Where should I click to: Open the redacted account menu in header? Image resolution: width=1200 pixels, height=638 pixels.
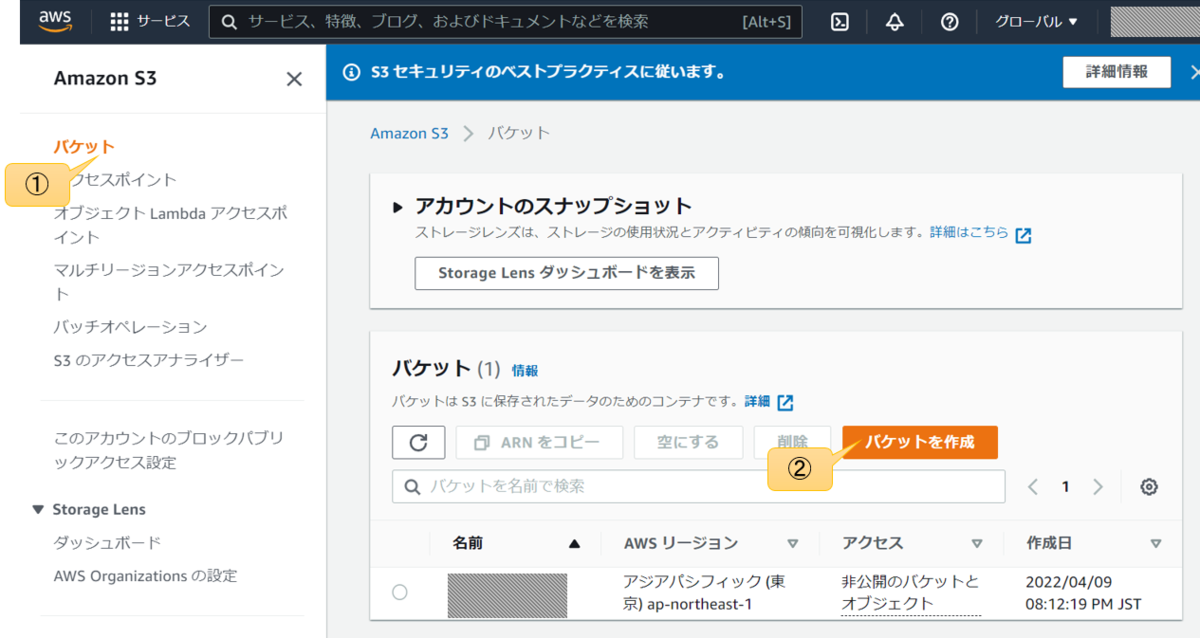[1155, 21]
